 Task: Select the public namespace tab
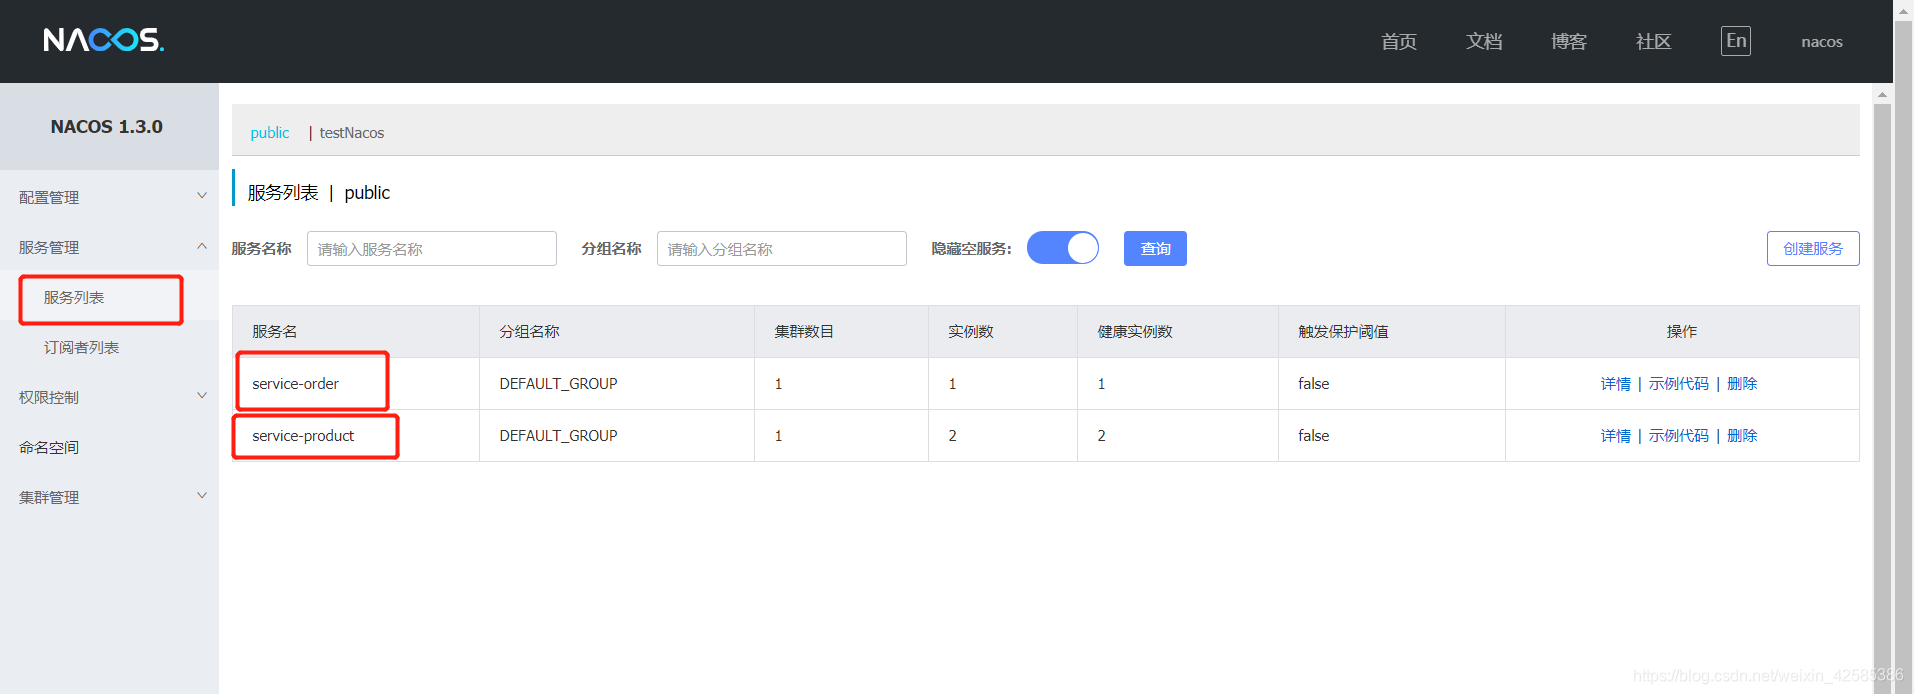click(x=269, y=132)
